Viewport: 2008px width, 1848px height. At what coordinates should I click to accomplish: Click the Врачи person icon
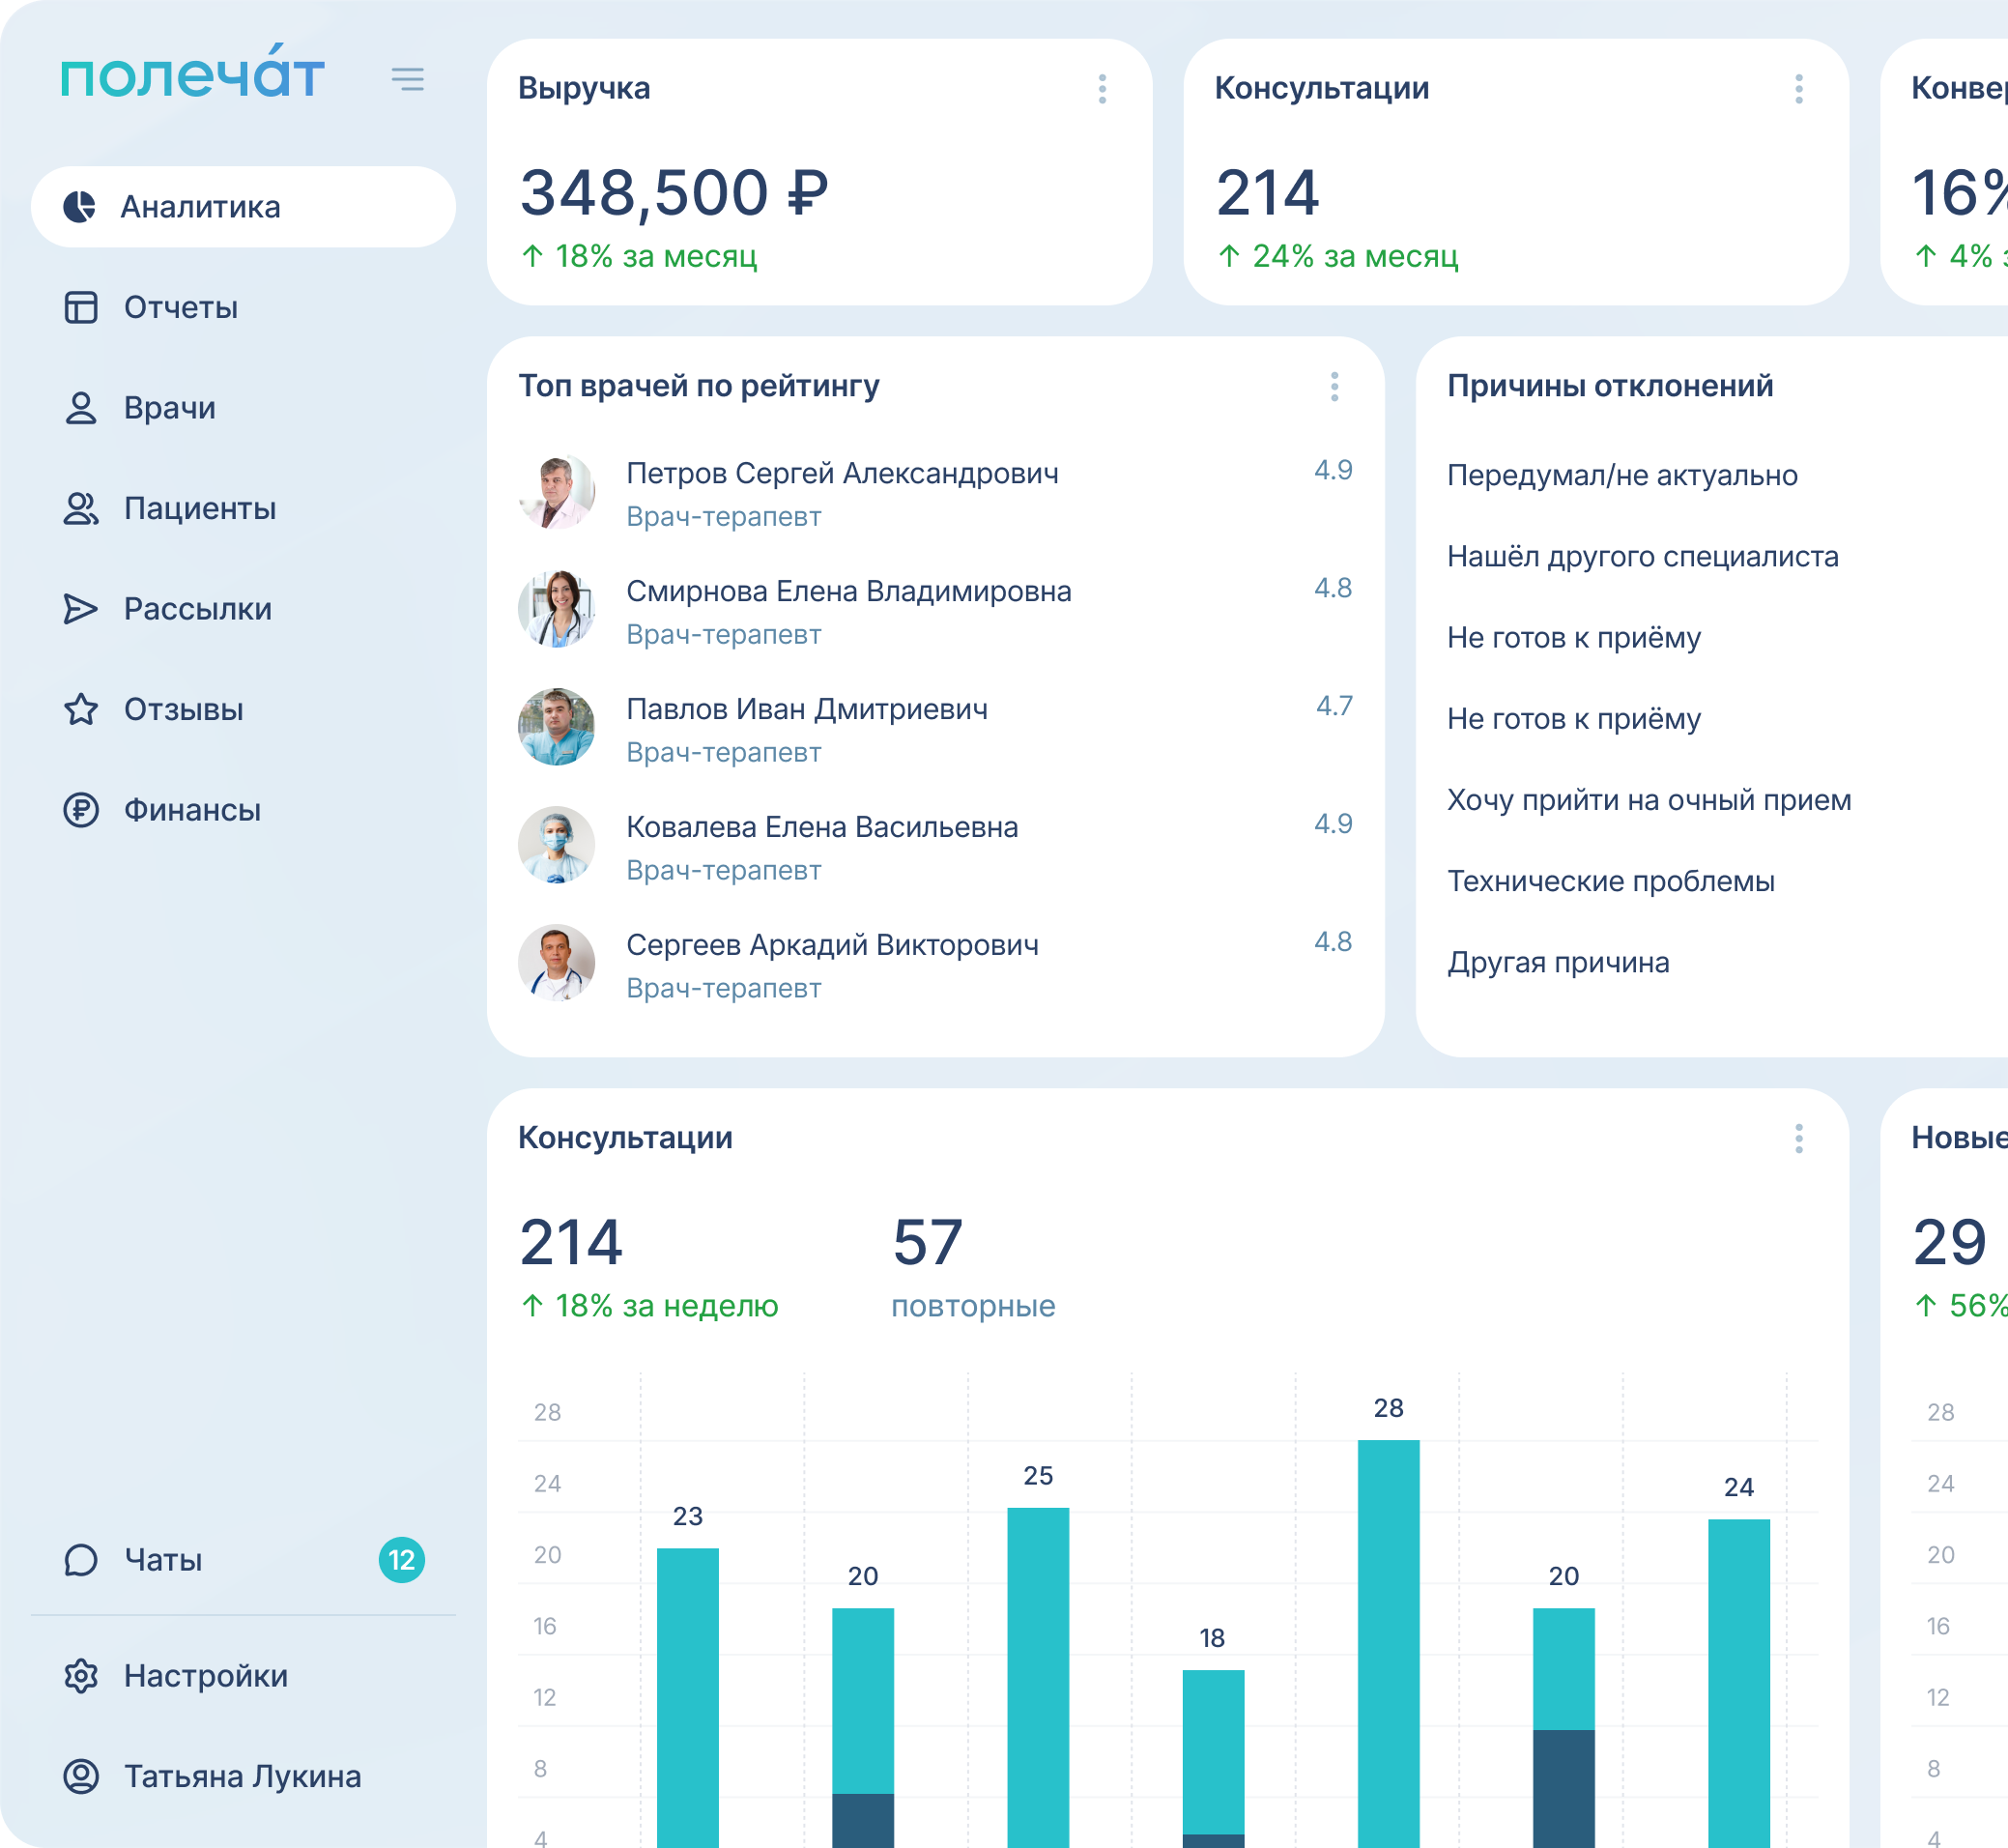pyautogui.click(x=81, y=408)
